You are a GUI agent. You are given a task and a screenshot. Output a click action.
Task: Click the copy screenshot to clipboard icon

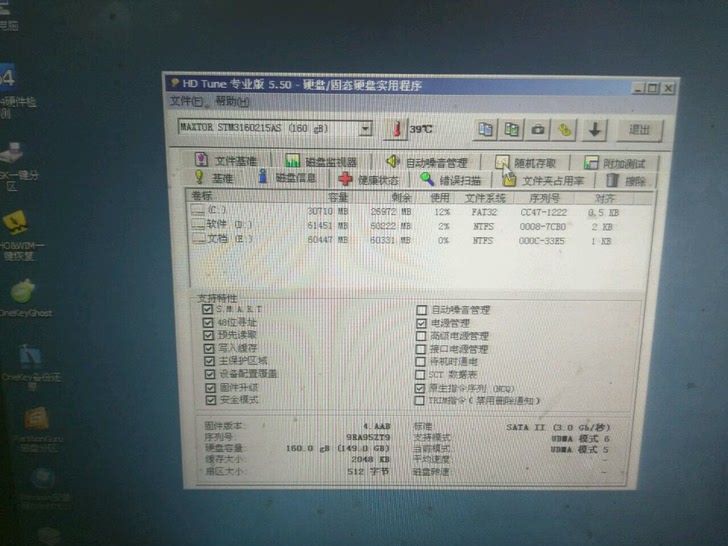pos(511,130)
